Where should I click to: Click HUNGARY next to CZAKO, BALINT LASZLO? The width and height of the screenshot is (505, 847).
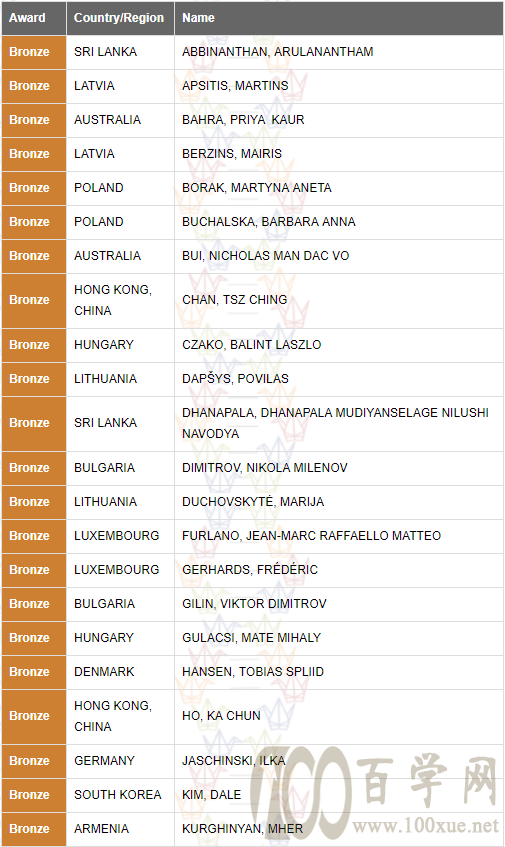pos(104,345)
